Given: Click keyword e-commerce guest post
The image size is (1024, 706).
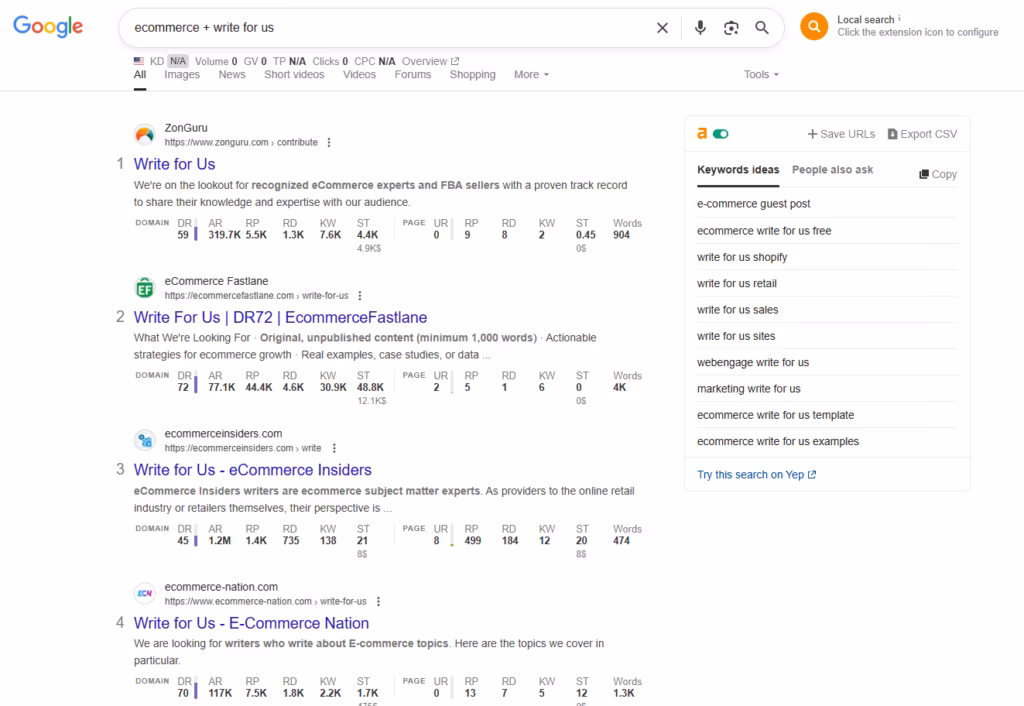Looking at the screenshot, I should pyautogui.click(x=753, y=204).
